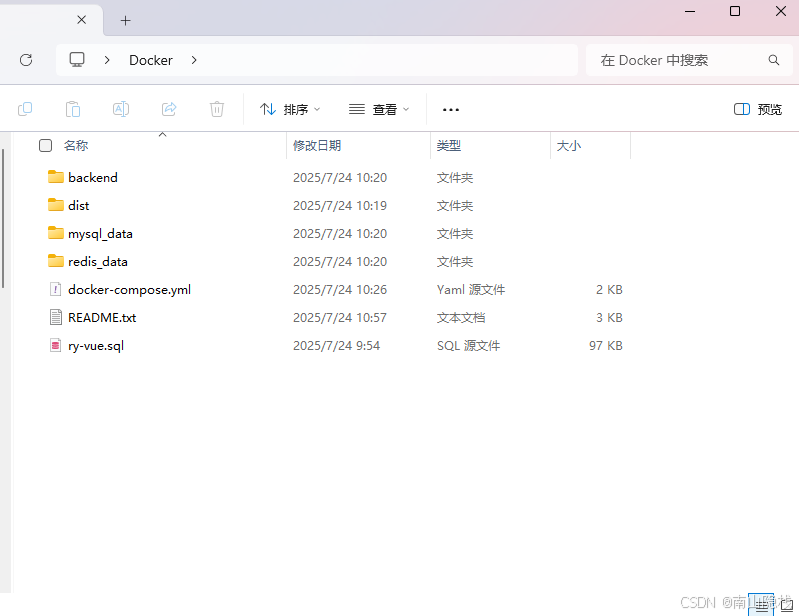Click the ry-vue.sql file icon

pyautogui.click(x=56, y=345)
